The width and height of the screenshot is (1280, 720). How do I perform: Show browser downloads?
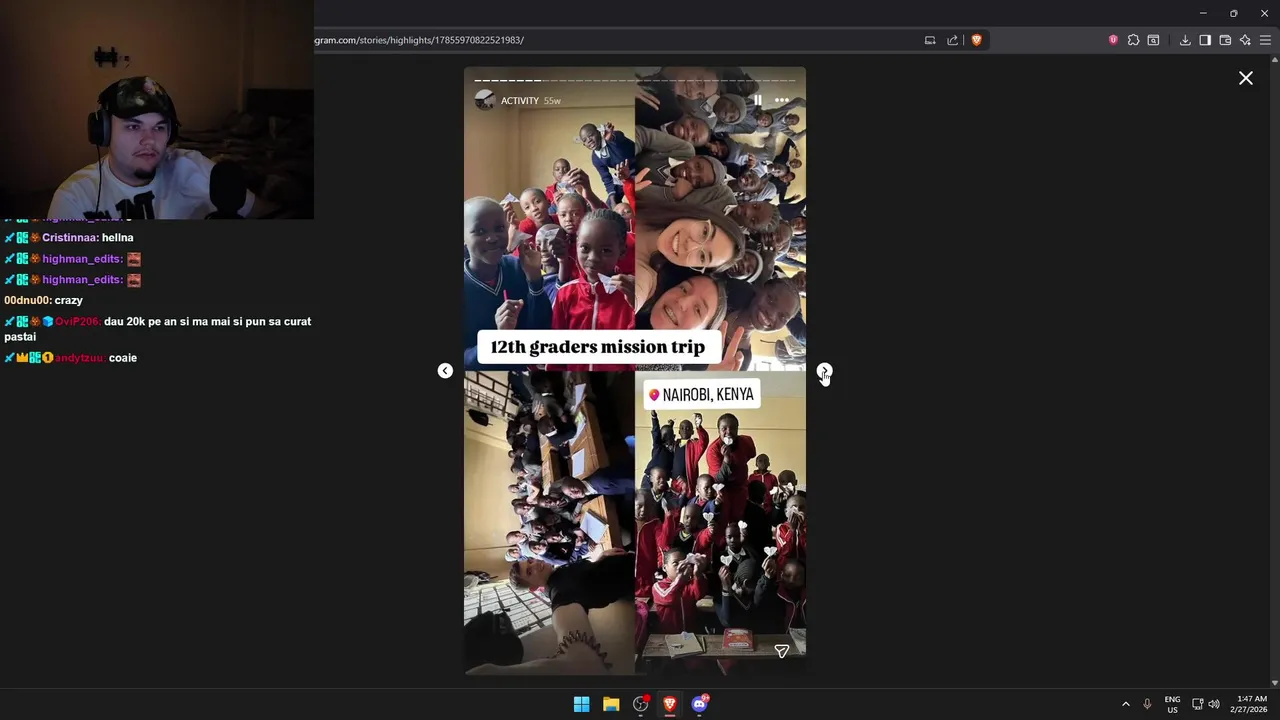pyautogui.click(x=1185, y=40)
